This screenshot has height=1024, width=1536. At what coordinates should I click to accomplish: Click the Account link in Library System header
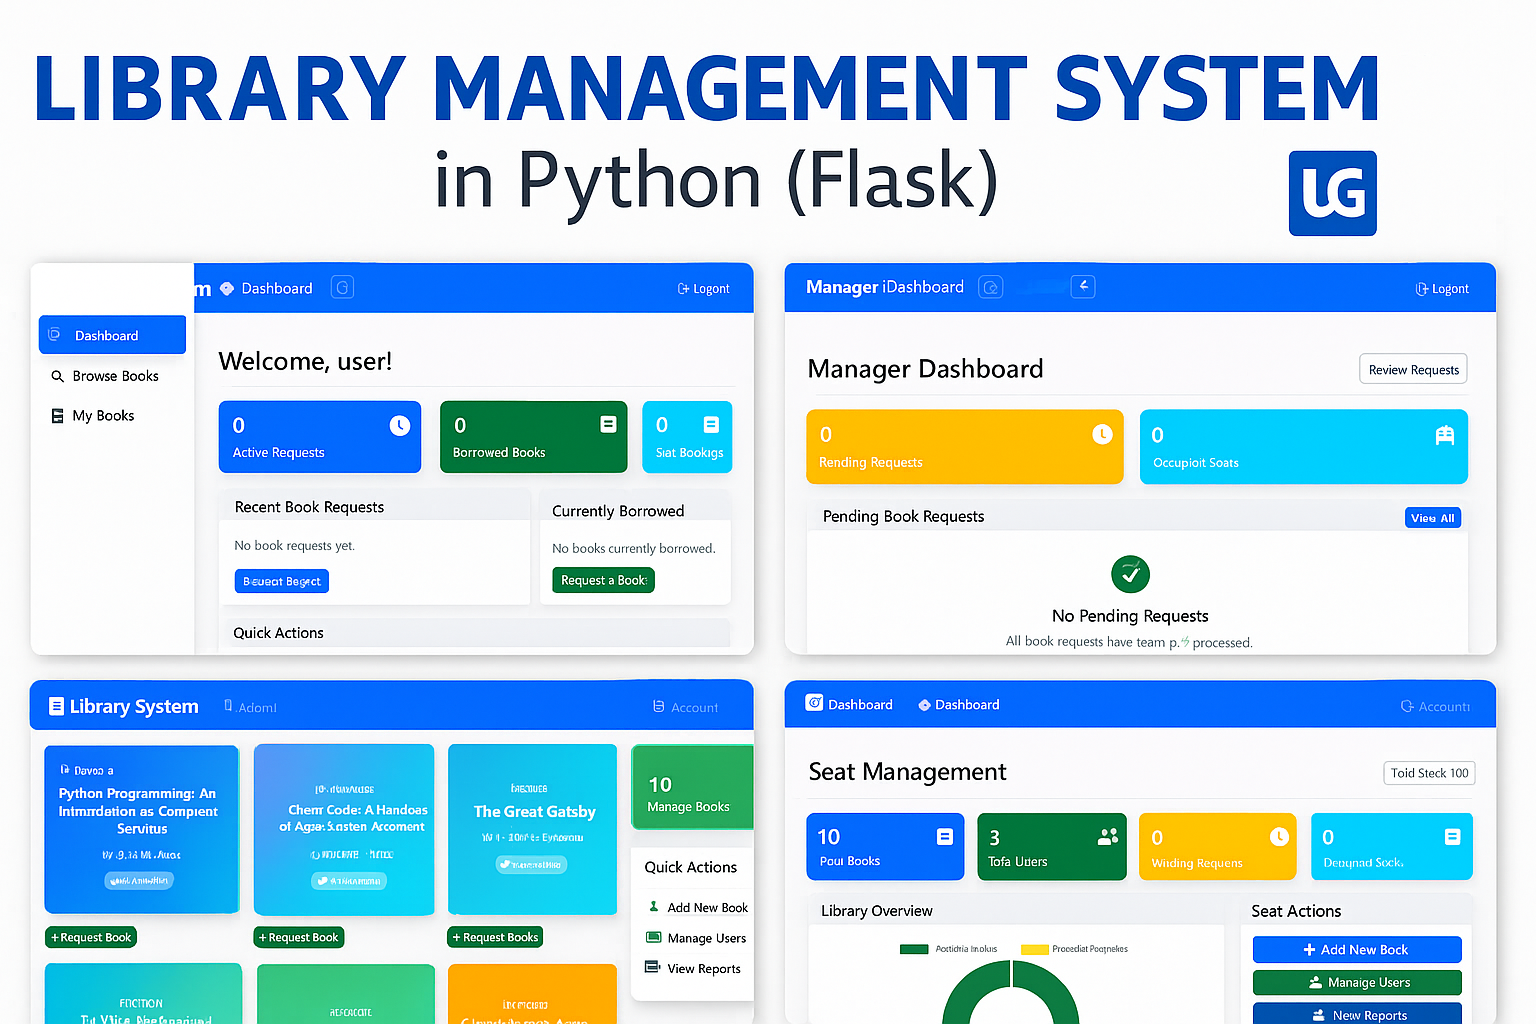coord(686,707)
